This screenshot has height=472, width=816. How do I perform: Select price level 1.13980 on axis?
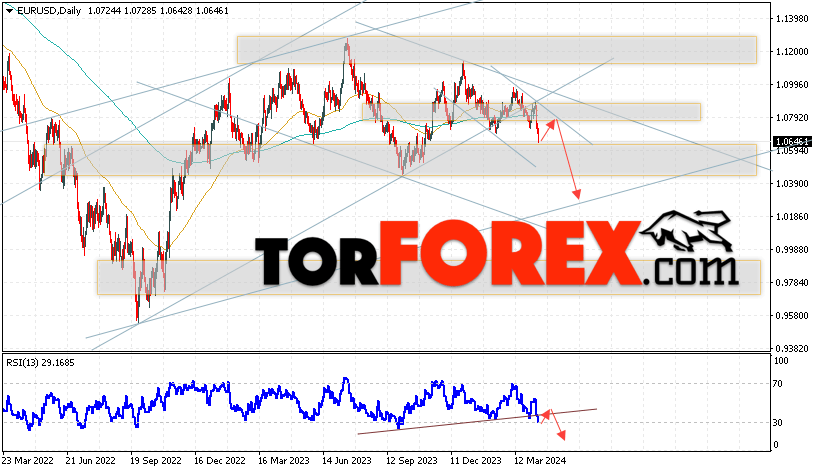[792, 19]
